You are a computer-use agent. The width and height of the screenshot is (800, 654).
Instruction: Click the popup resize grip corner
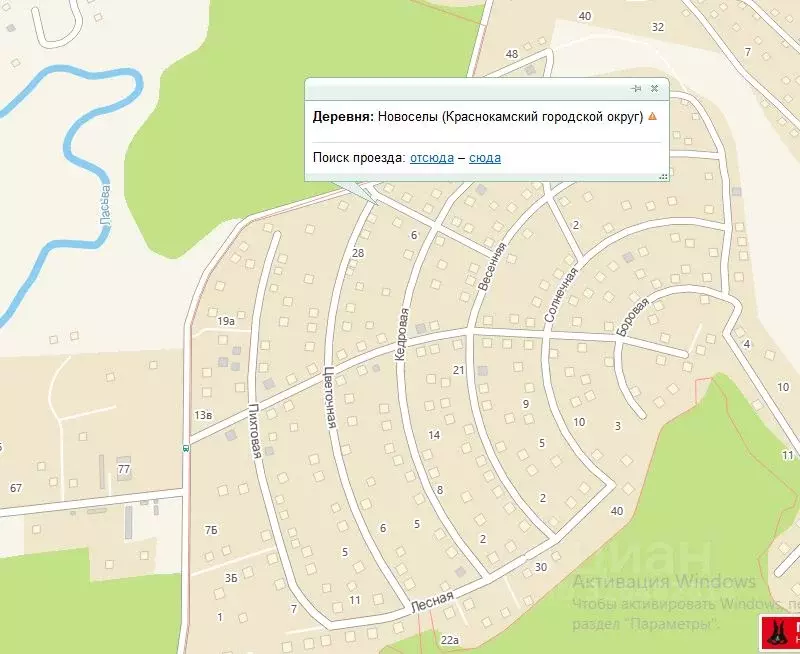pyautogui.click(x=662, y=175)
